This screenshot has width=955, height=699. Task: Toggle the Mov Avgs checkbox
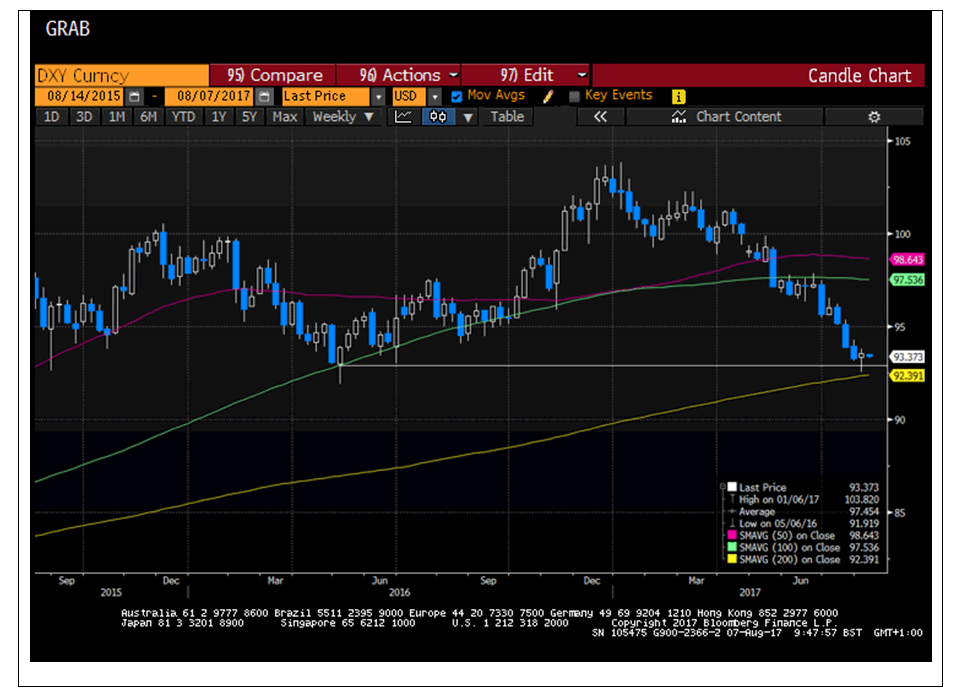pos(457,96)
